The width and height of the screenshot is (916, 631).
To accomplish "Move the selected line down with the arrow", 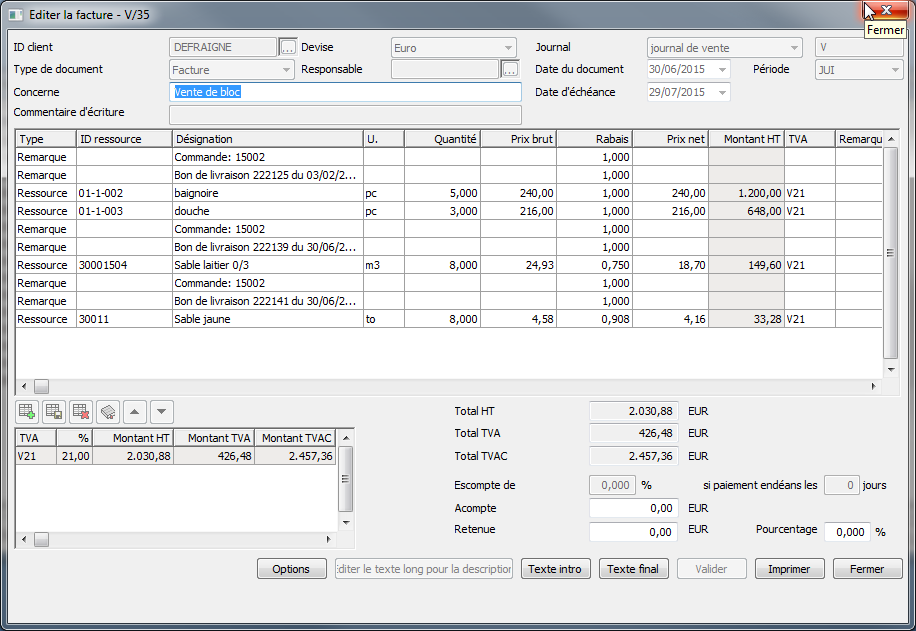I will [162, 411].
